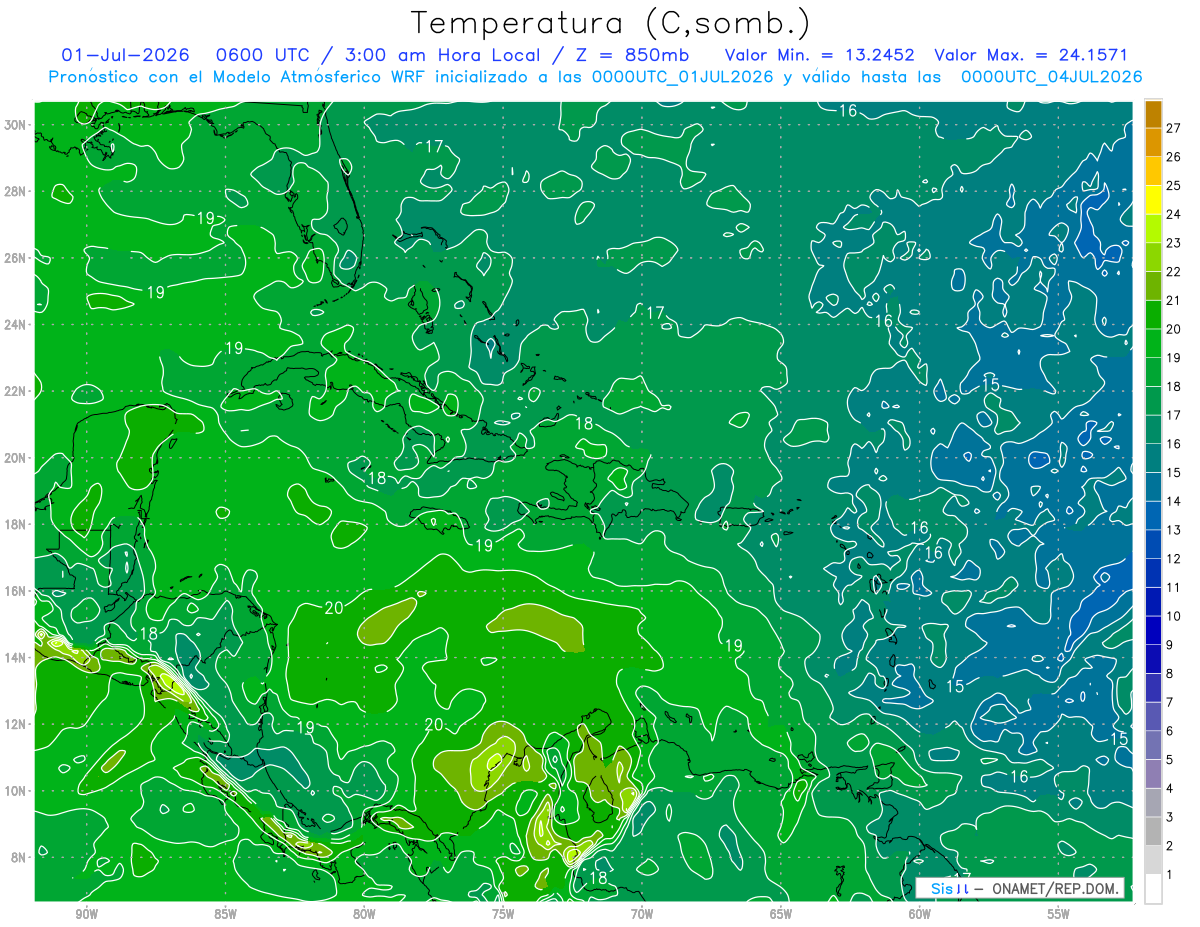Click the "75W" longitude axis label
1200x927 pixels.
click(x=503, y=914)
